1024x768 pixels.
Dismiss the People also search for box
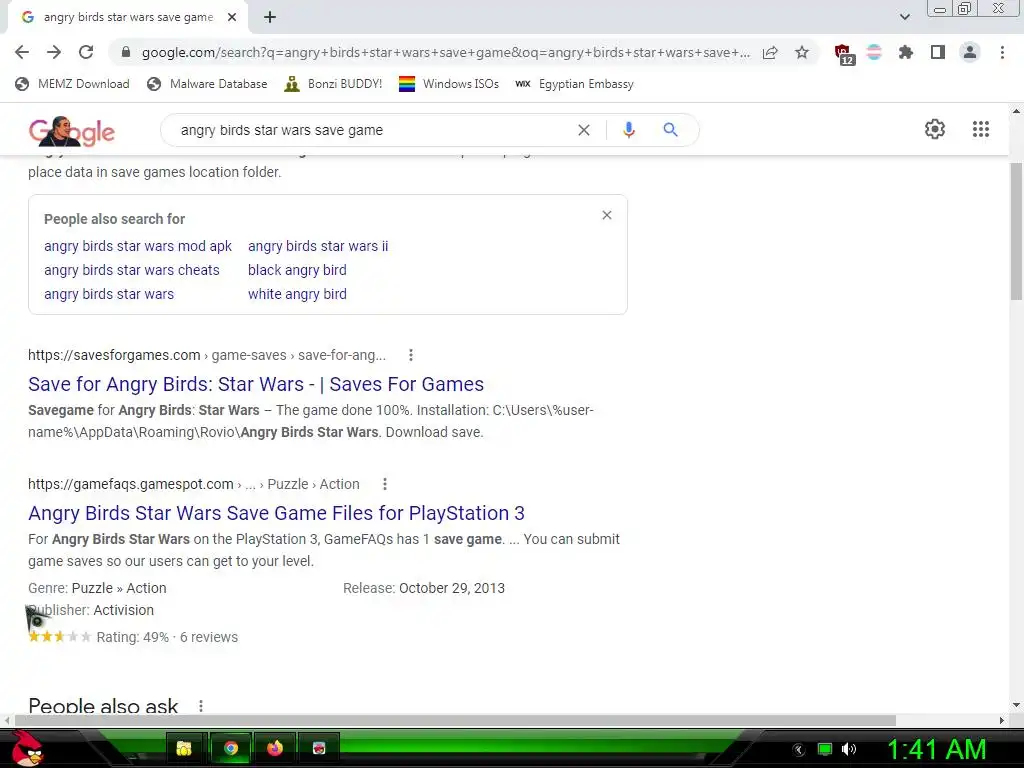(607, 215)
